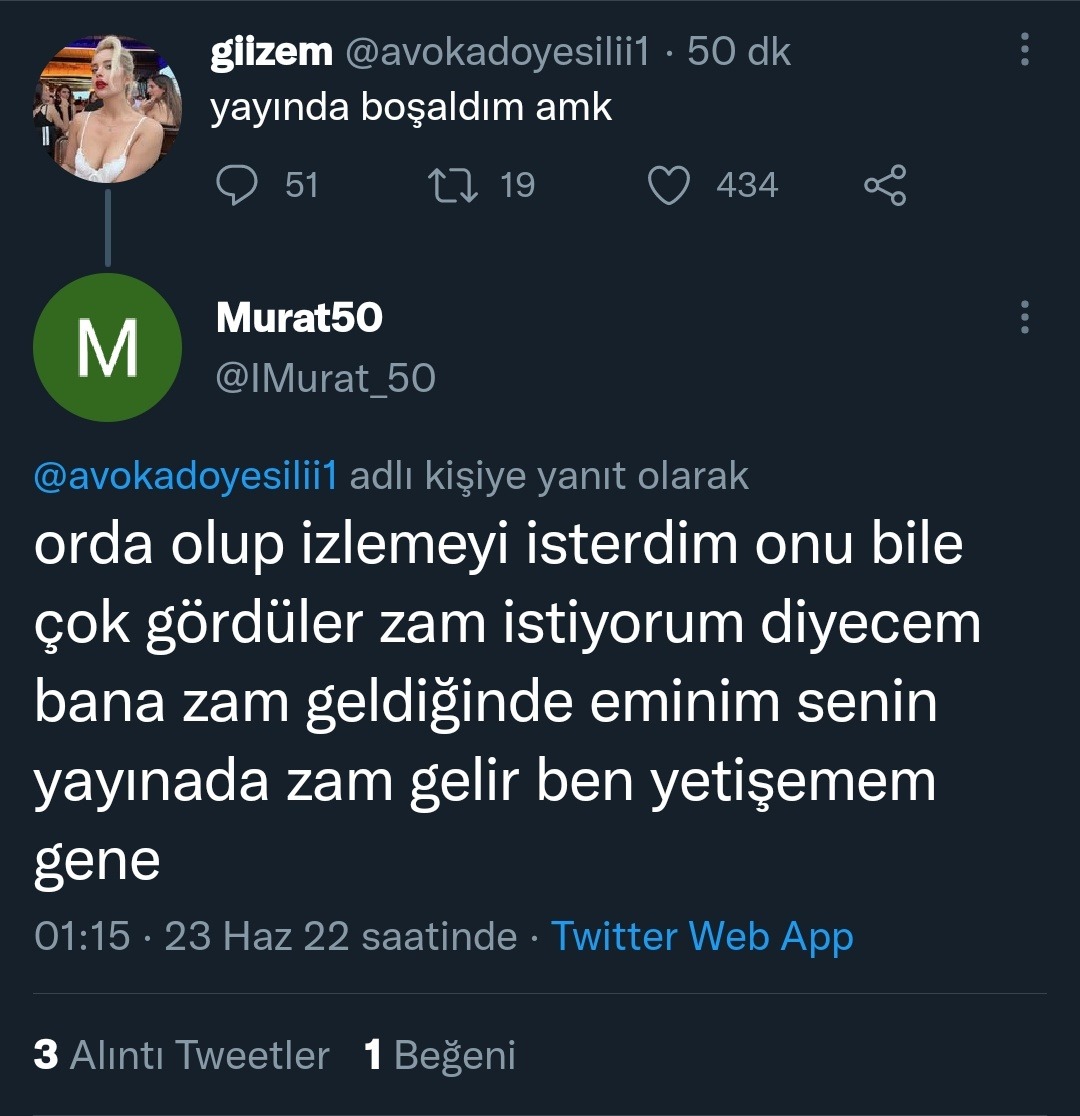The height and width of the screenshot is (1116, 1080).
Task: Open more options menu on giizem's tweet
Action: click(x=1025, y=52)
